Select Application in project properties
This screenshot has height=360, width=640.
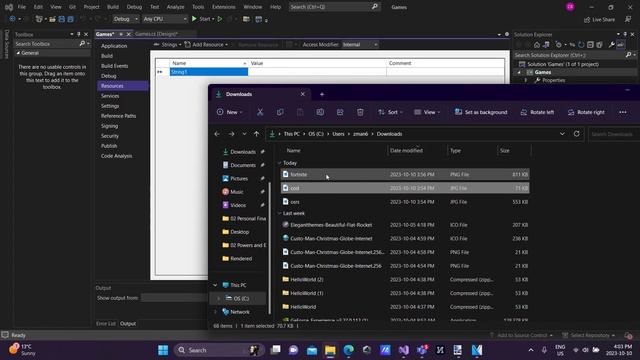tap(114, 46)
